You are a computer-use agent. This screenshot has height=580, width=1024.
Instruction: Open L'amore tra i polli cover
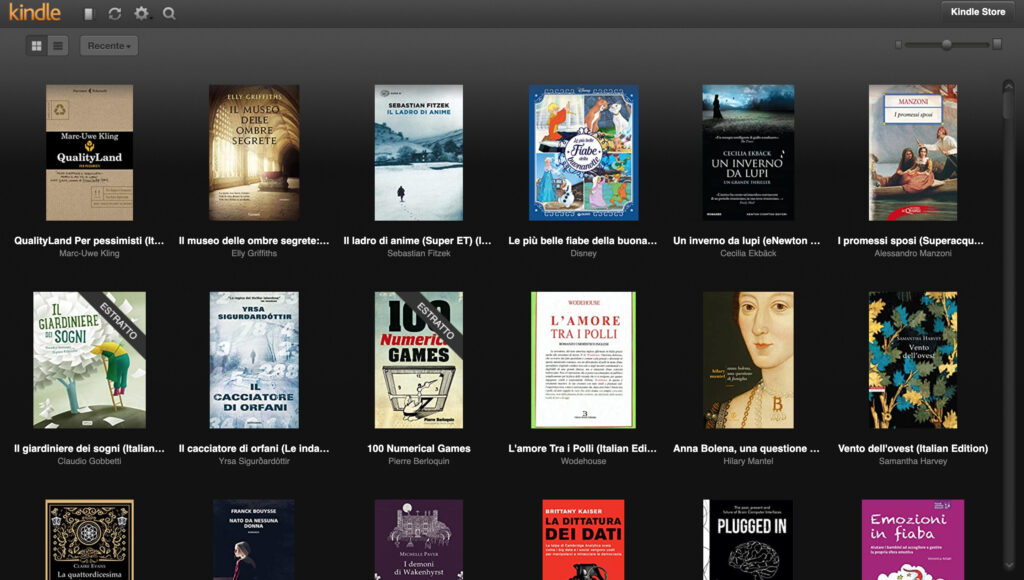583,360
